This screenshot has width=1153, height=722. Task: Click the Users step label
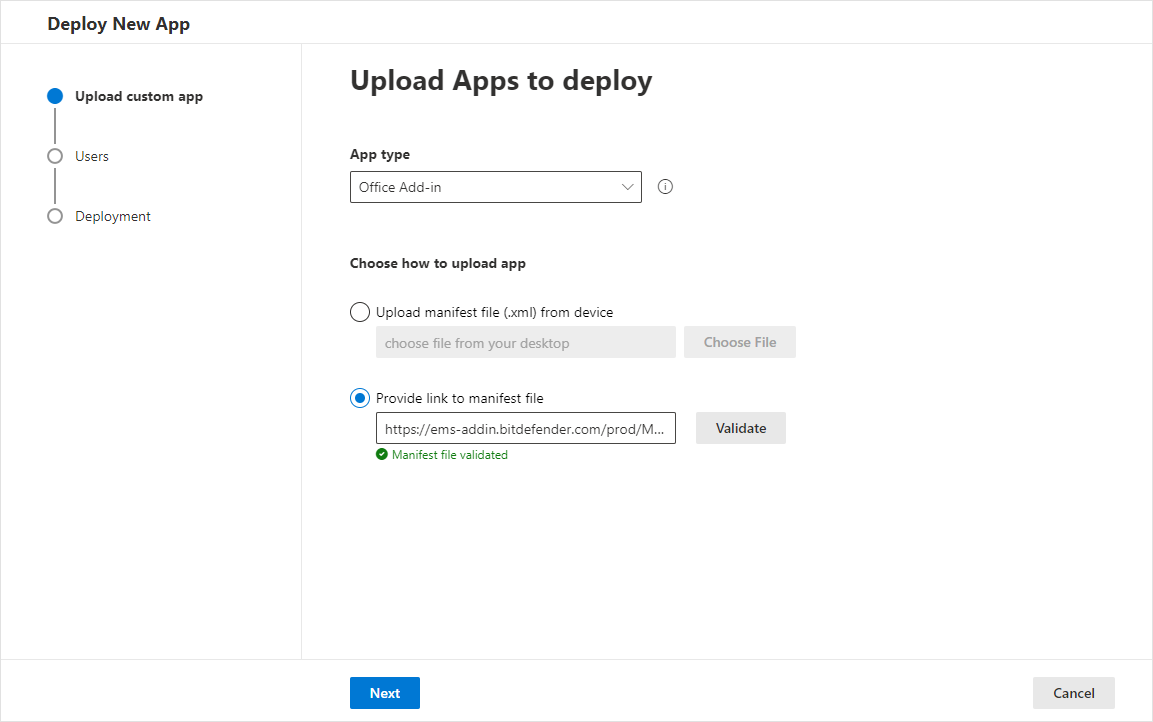91,156
